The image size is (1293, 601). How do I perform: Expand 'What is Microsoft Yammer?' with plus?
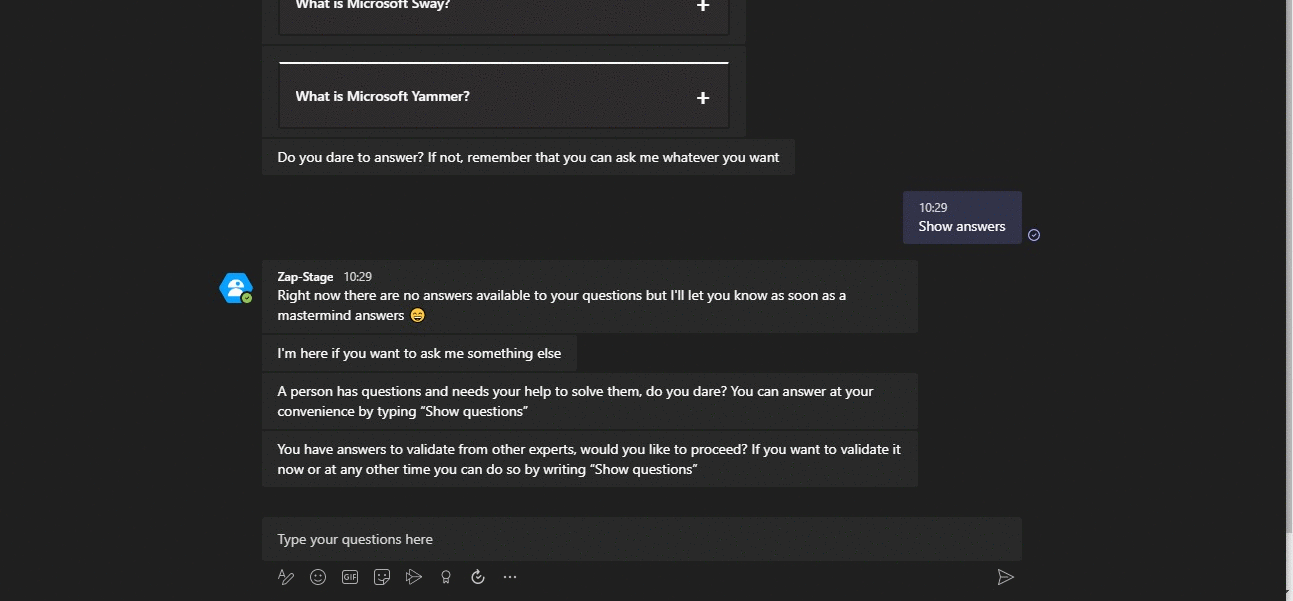[x=703, y=97]
